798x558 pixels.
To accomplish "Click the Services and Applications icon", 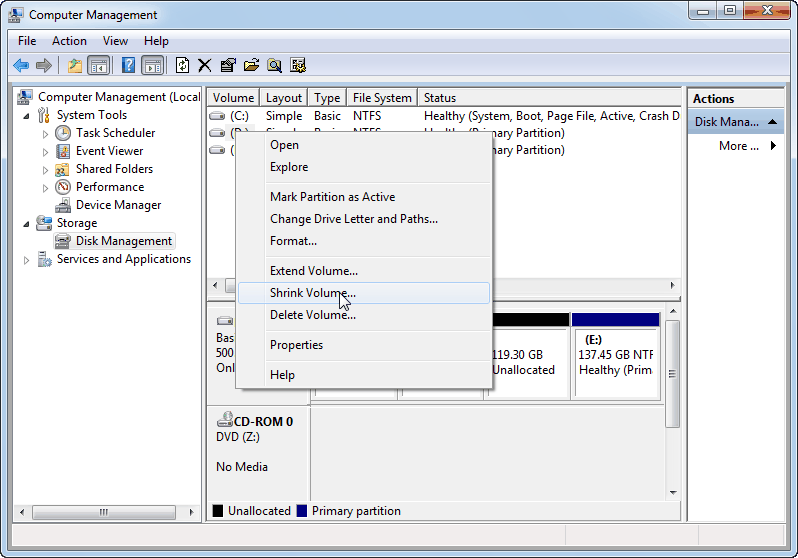I will click(x=45, y=259).
